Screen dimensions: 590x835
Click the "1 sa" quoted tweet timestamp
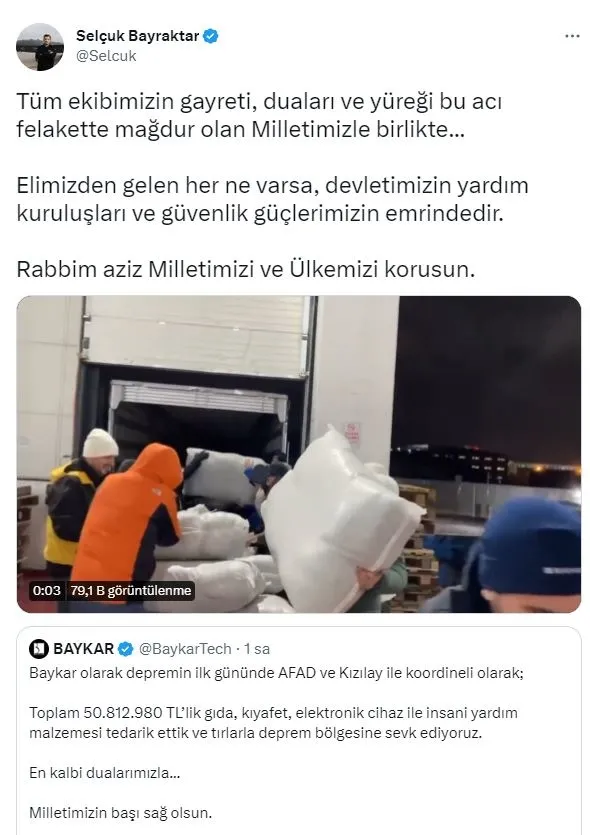click(x=257, y=649)
